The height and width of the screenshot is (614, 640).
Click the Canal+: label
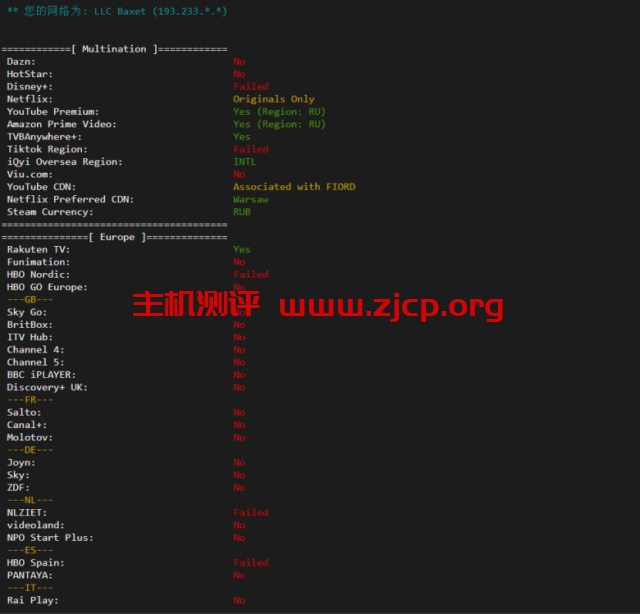(x=27, y=425)
